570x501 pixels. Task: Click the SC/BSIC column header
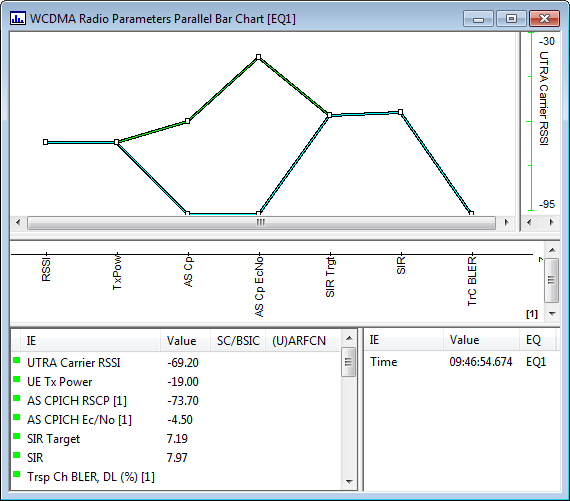point(238,341)
